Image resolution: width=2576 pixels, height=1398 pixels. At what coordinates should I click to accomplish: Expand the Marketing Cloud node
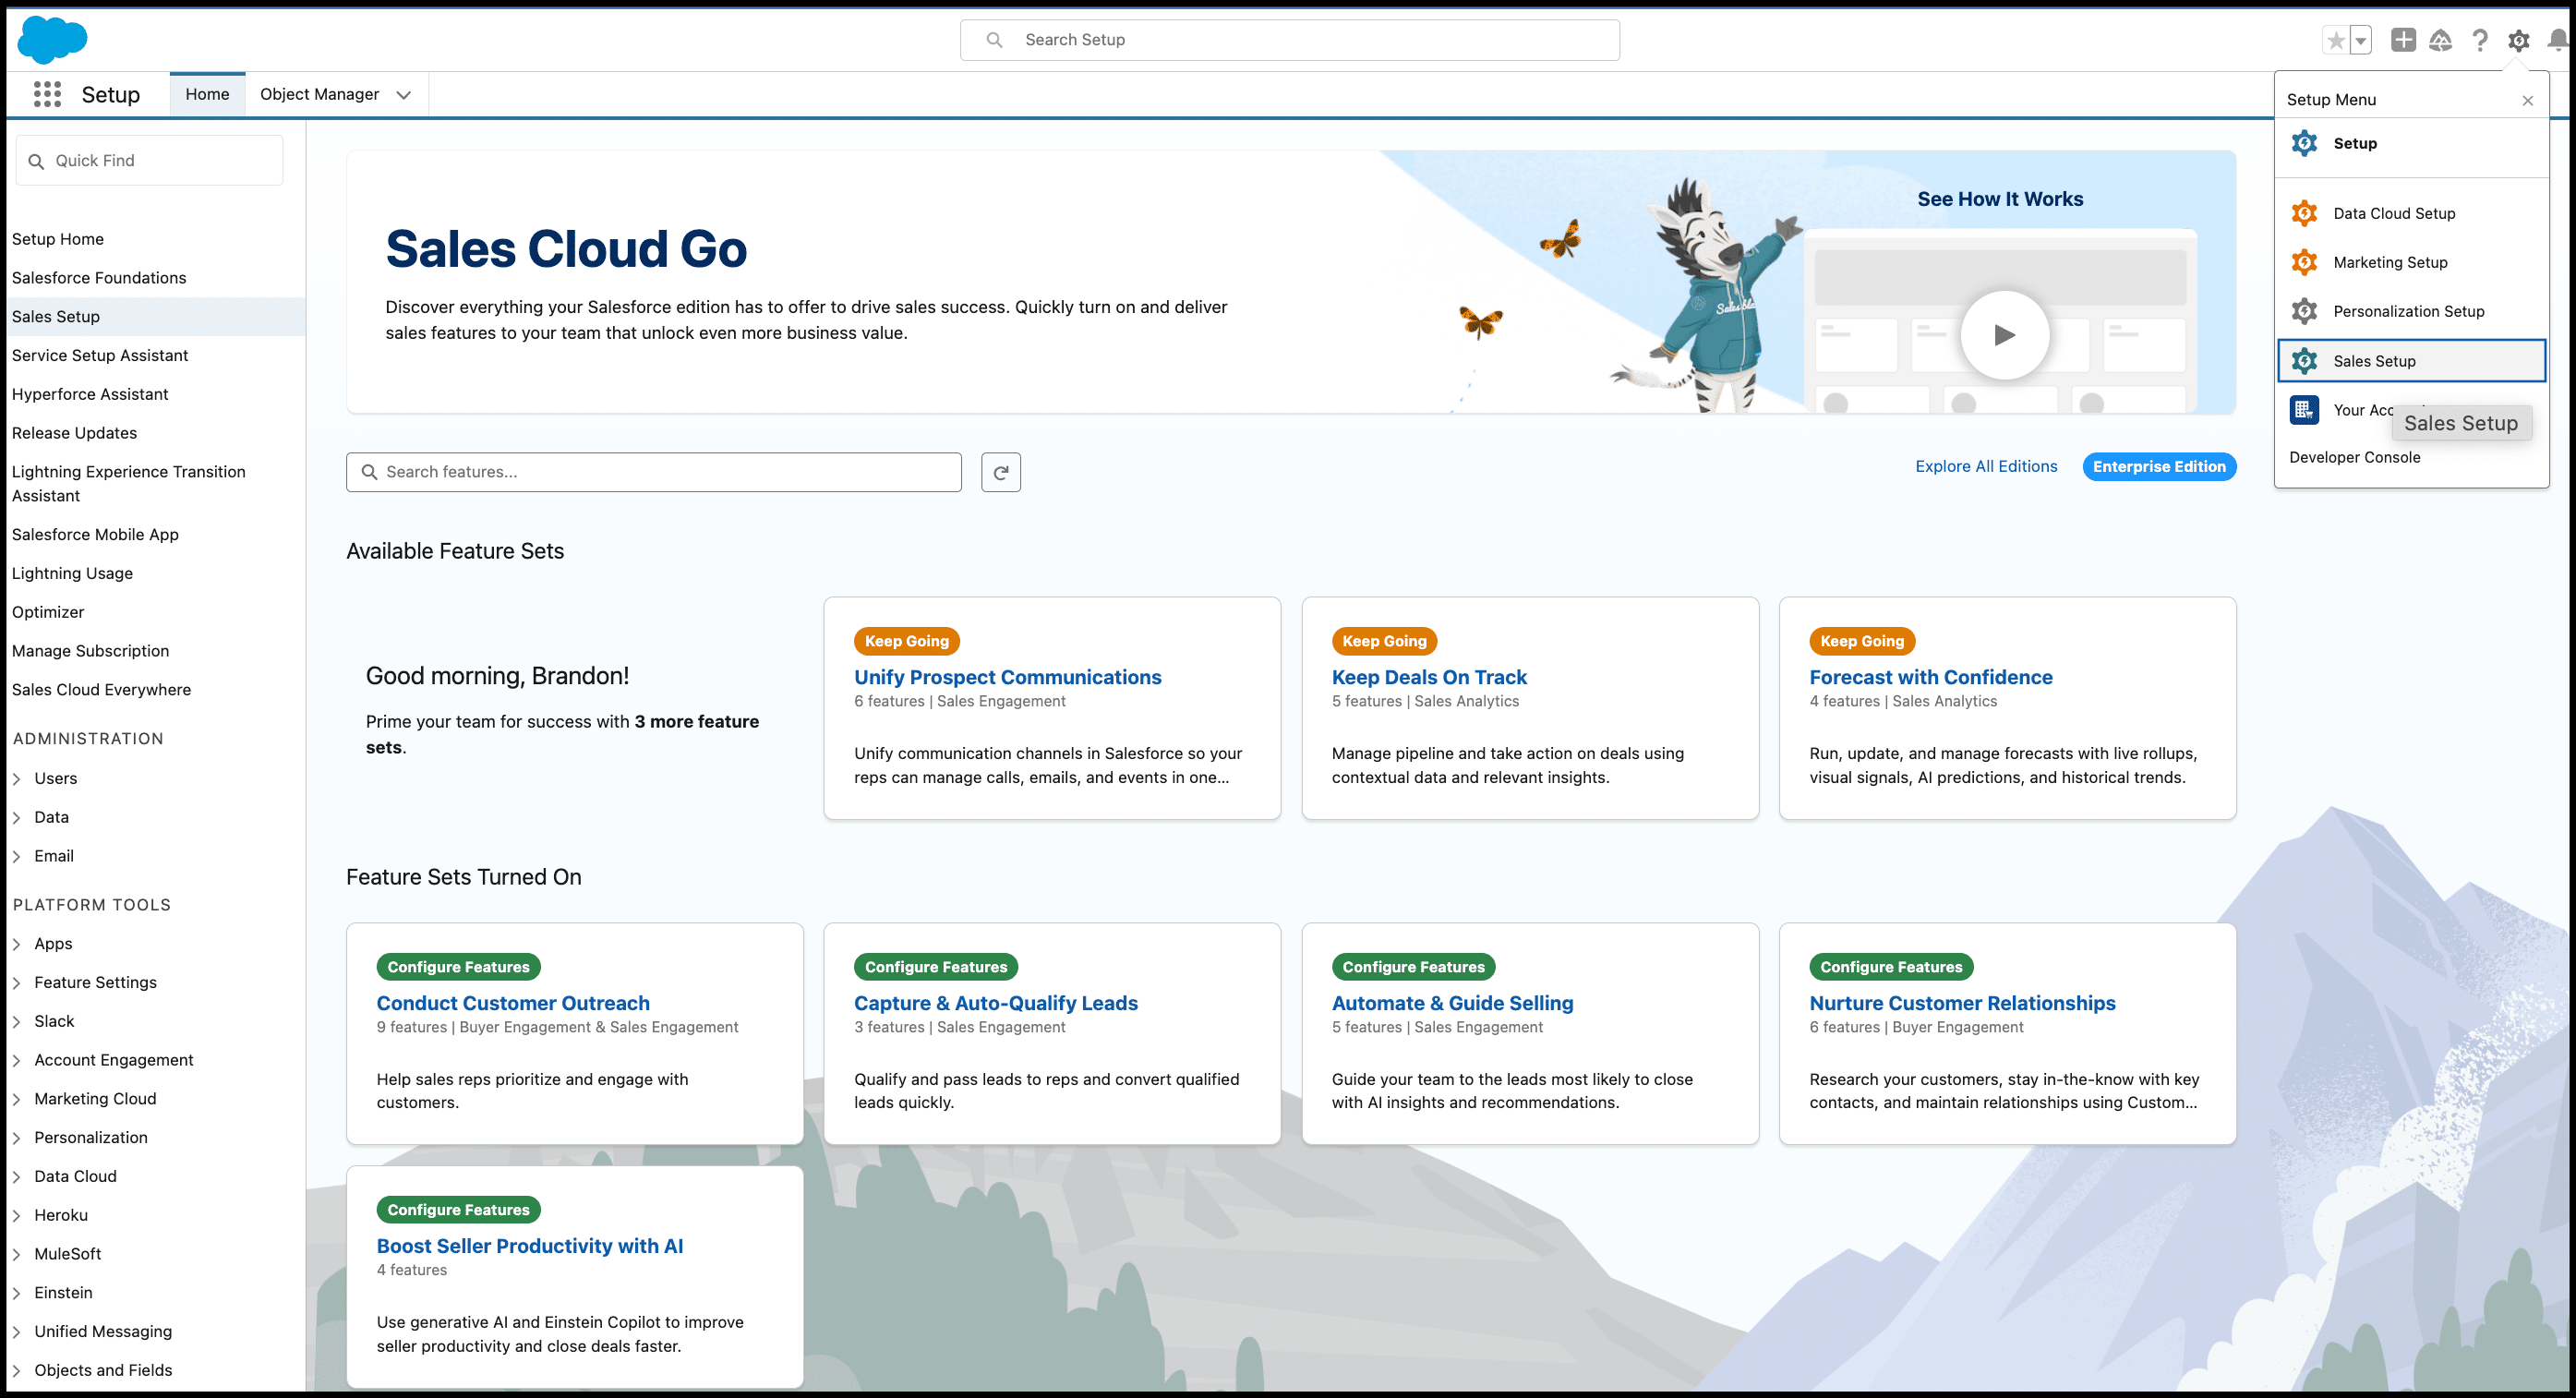click(17, 1099)
